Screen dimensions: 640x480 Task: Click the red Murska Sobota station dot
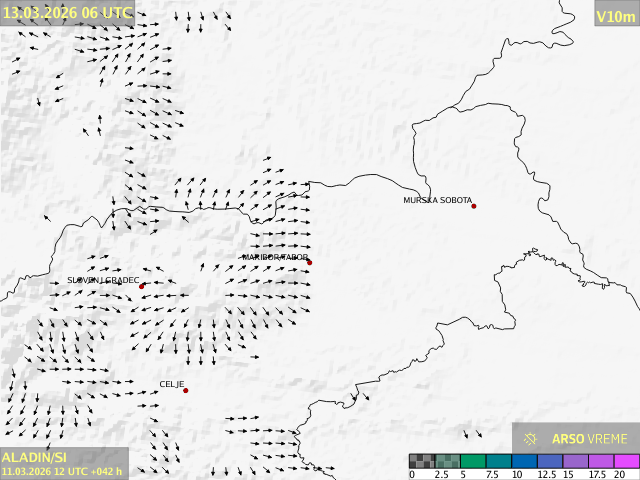pyautogui.click(x=474, y=206)
